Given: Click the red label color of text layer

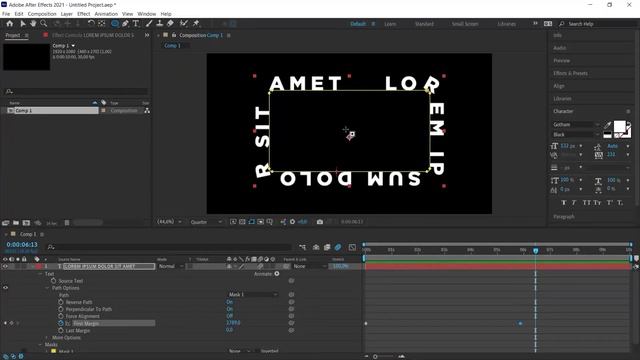Looking at the screenshot, I should click(39, 266).
